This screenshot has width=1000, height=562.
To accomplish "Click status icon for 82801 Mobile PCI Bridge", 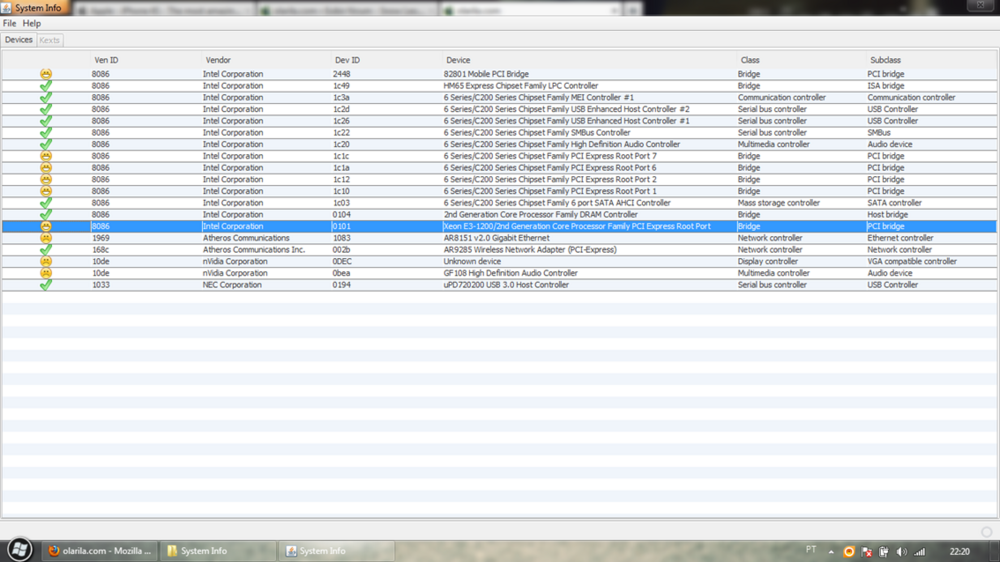I will click(46, 74).
